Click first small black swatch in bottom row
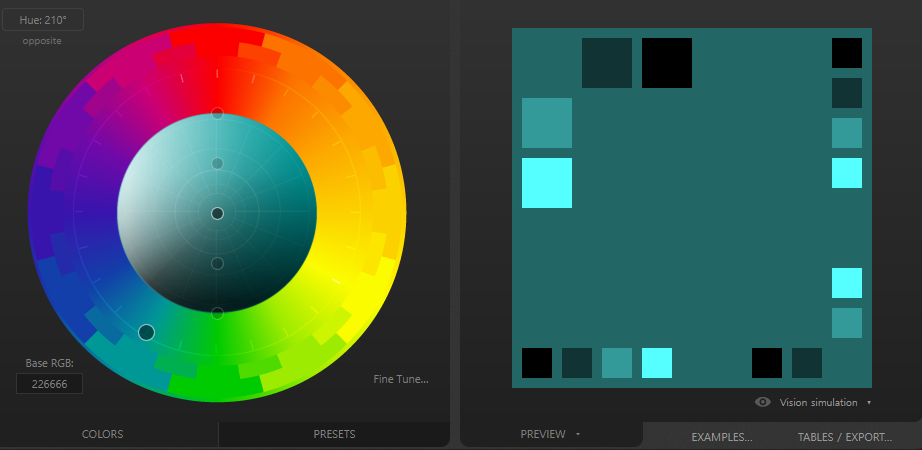Screen dimensions: 922x450 (537, 363)
